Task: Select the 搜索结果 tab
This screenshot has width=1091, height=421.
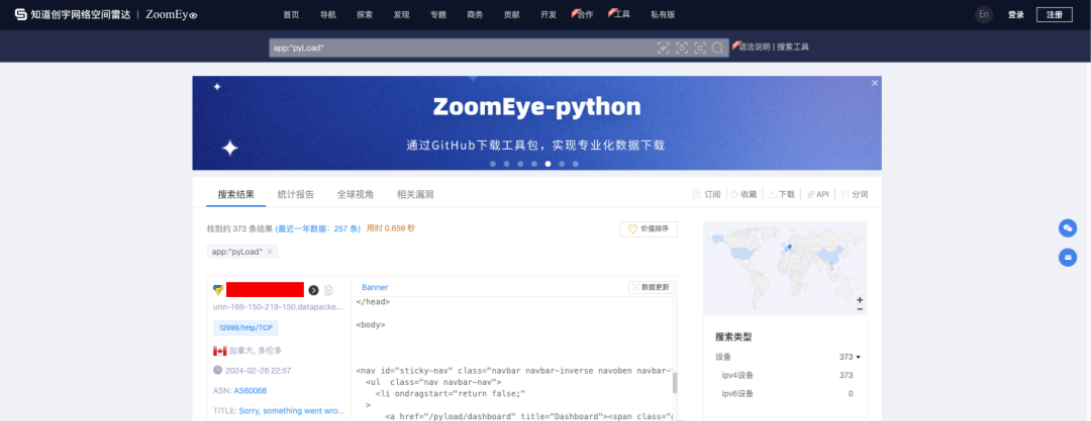Action: 236,195
